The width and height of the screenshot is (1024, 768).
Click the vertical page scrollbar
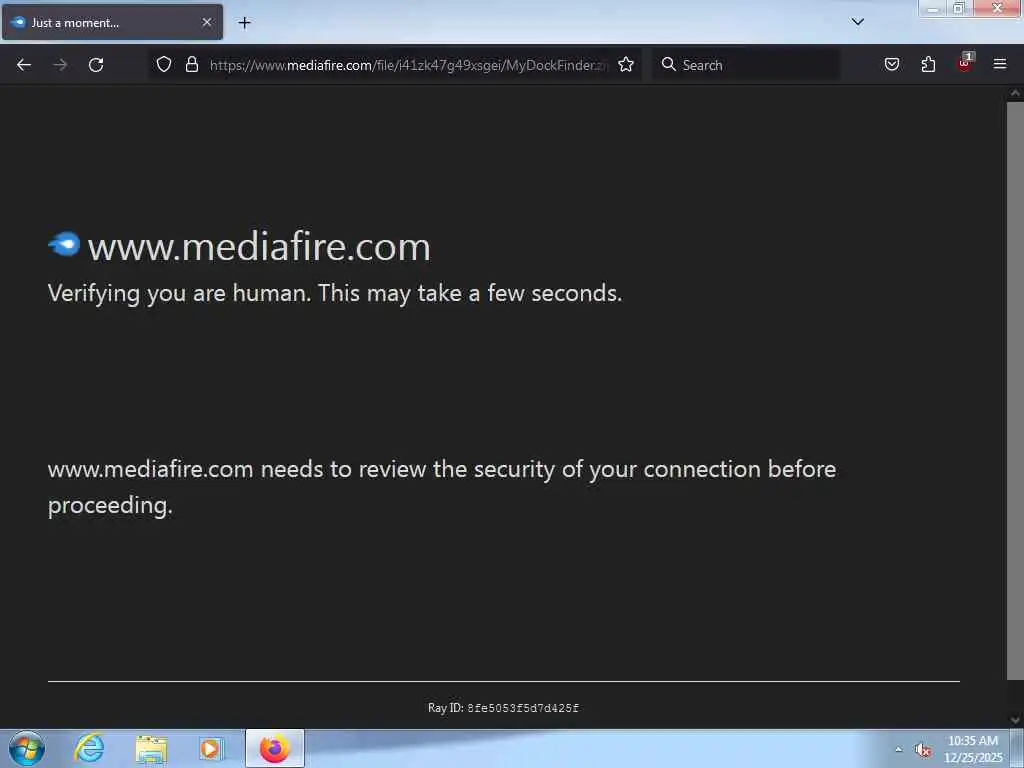[1015, 391]
